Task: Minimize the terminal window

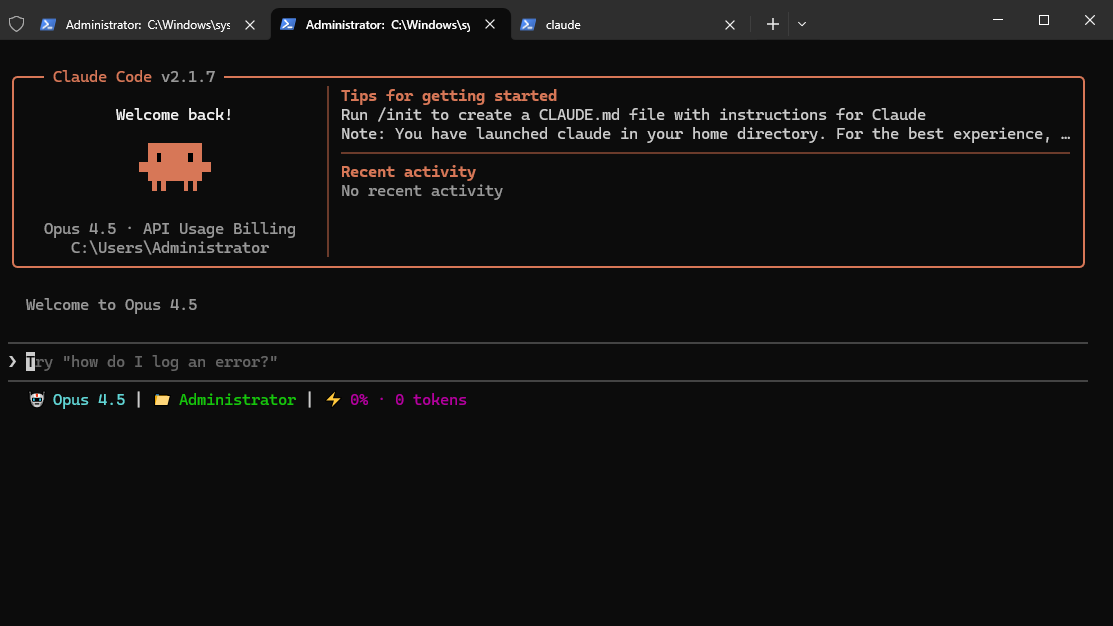Action: (998, 20)
